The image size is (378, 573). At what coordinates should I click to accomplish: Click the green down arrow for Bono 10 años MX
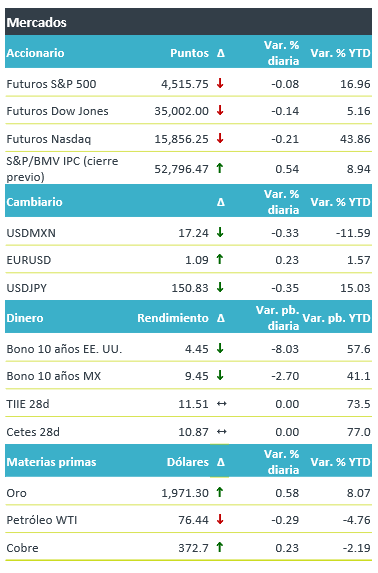coord(220,376)
